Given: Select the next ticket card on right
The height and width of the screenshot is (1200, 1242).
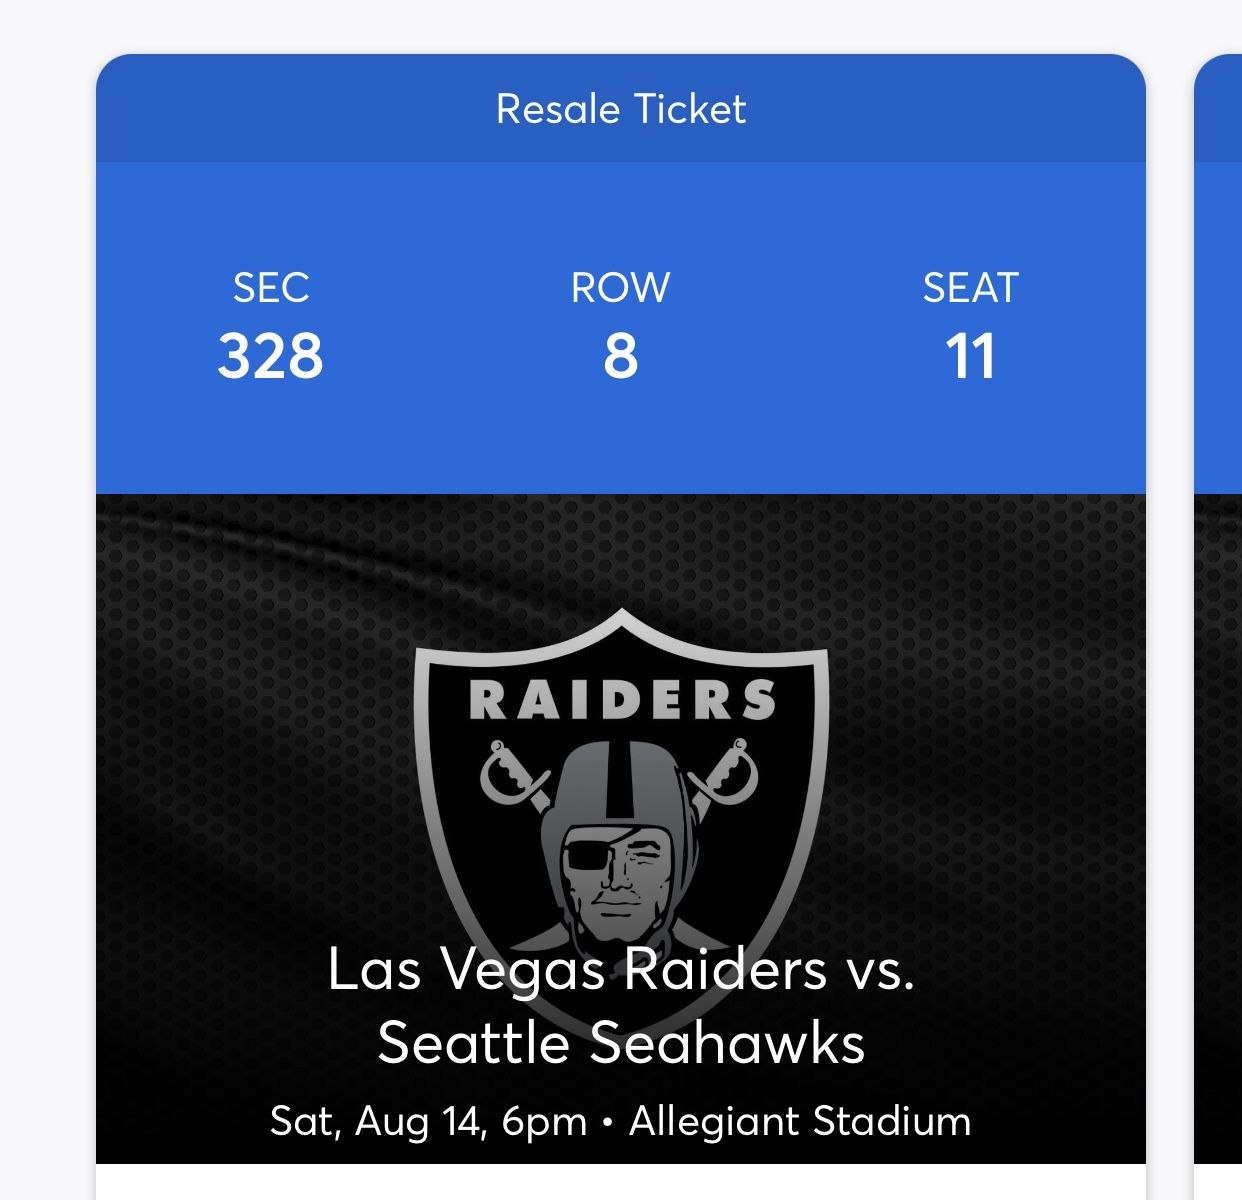Looking at the screenshot, I should [1218, 600].
